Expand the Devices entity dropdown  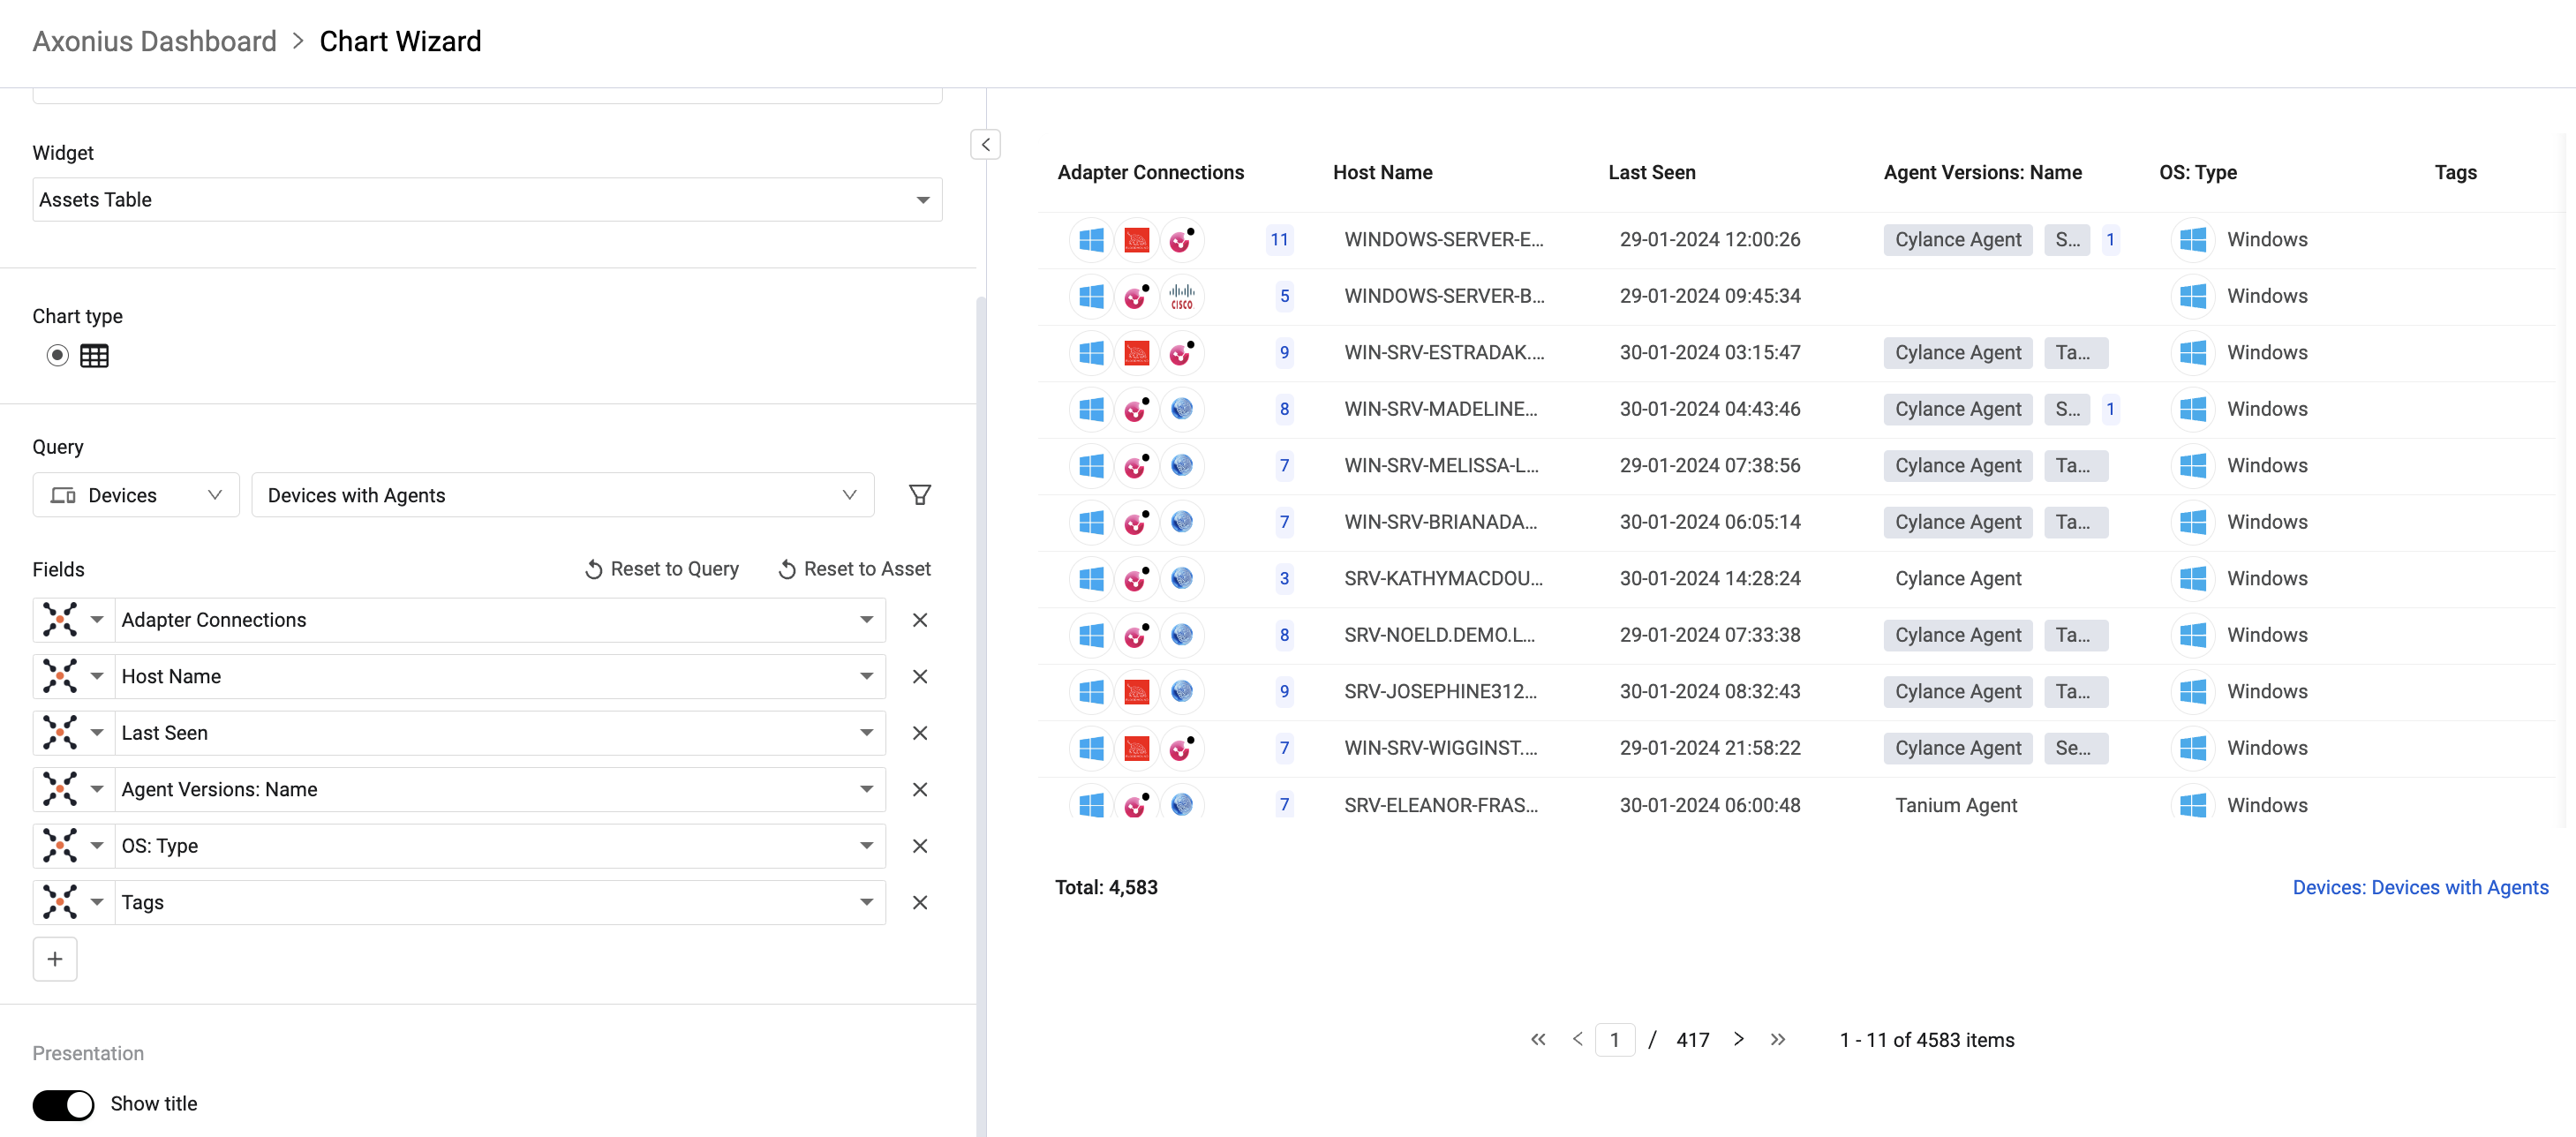click(136, 495)
